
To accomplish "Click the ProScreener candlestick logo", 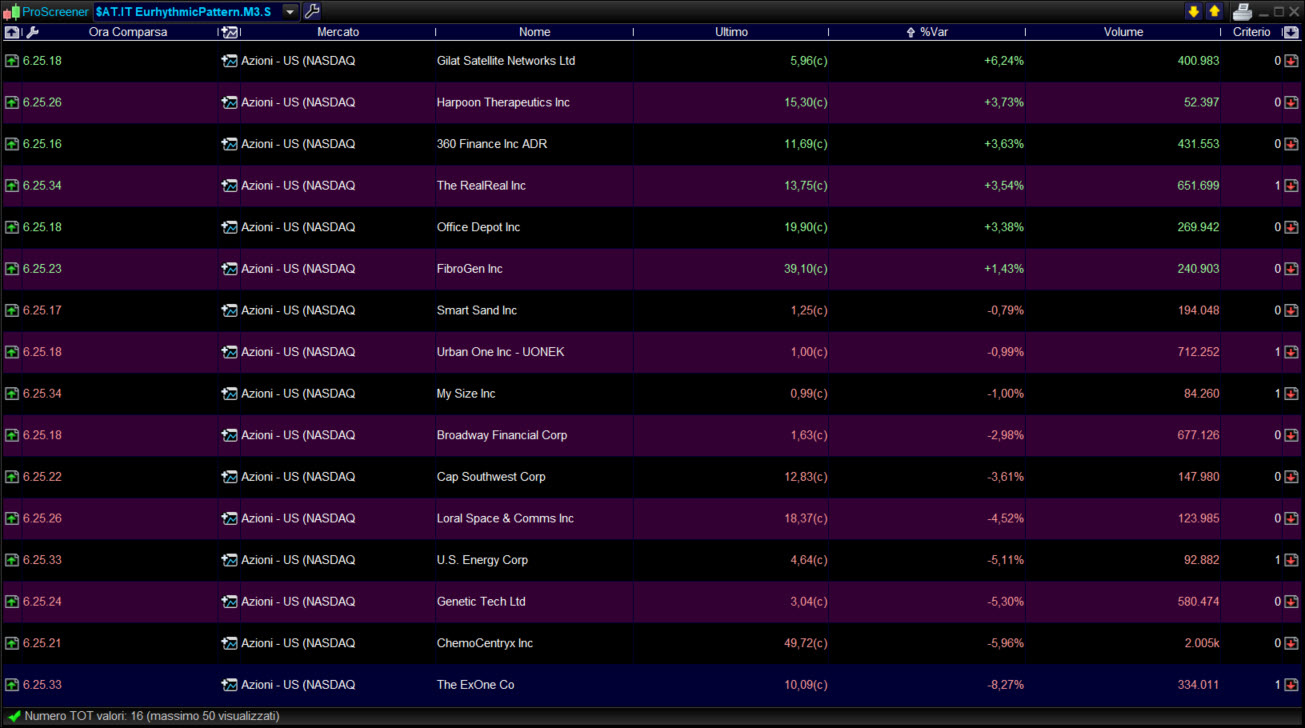I will coord(12,12).
